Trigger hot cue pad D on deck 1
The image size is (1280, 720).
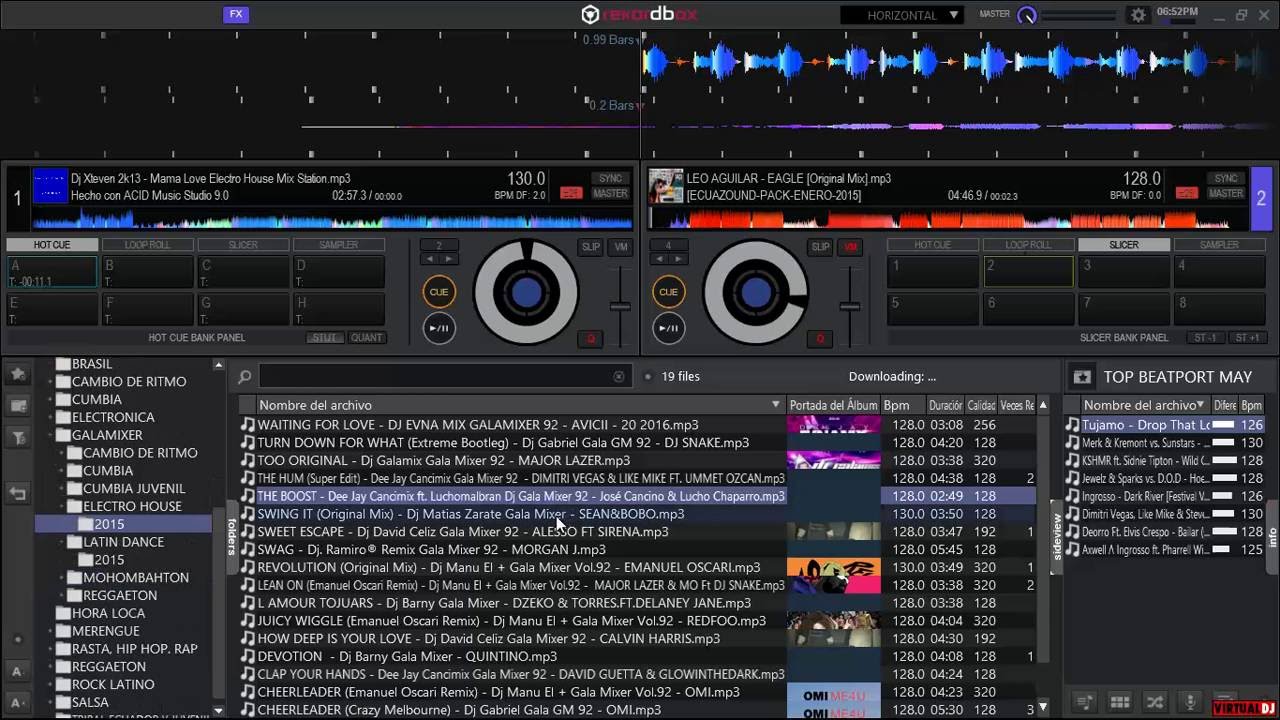point(339,273)
